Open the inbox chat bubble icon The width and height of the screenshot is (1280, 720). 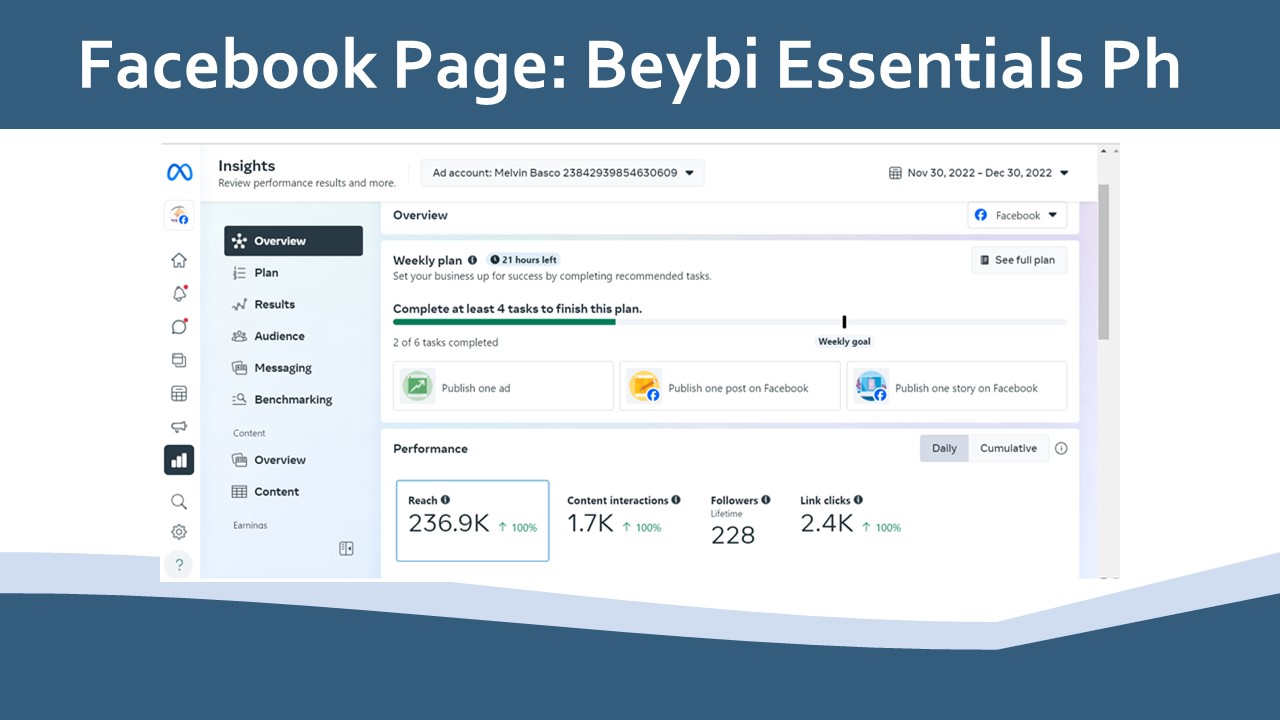tap(179, 326)
